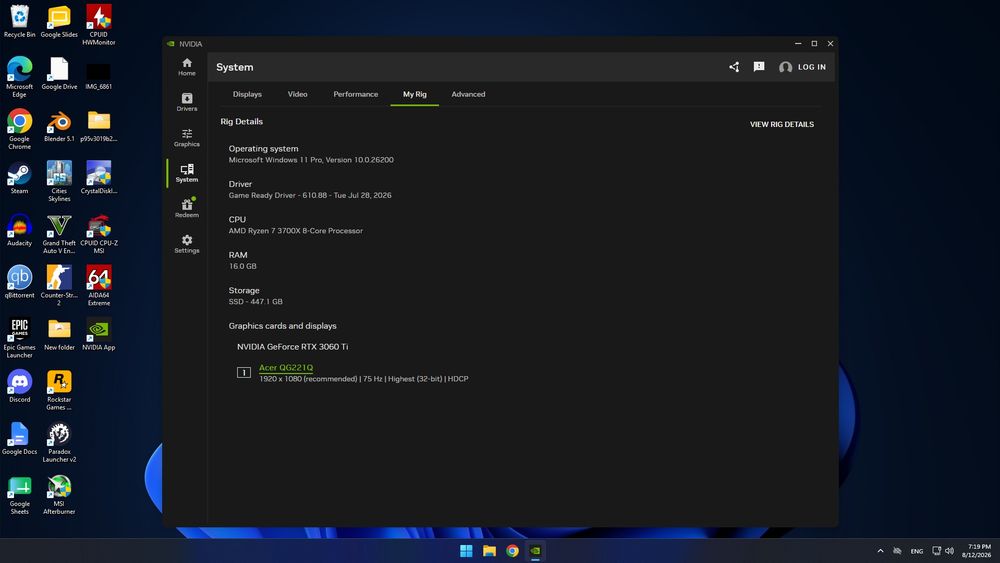Select Google Chrome desktop icon

point(20,129)
